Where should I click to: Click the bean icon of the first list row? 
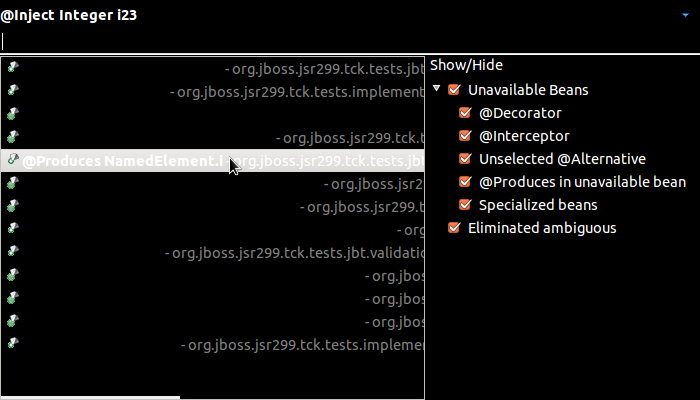pyautogui.click(x=12, y=67)
